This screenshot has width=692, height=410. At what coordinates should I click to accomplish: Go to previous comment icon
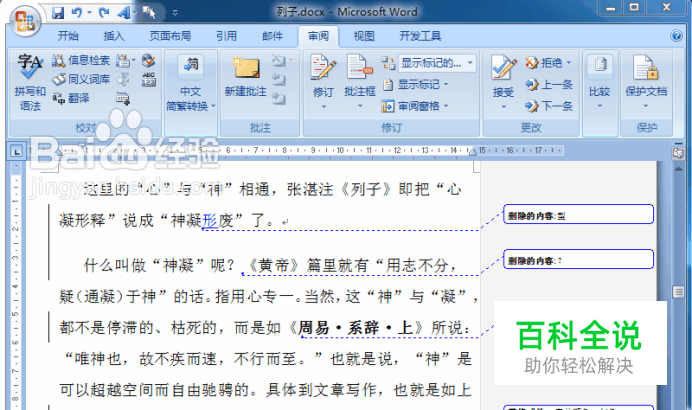(278, 79)
